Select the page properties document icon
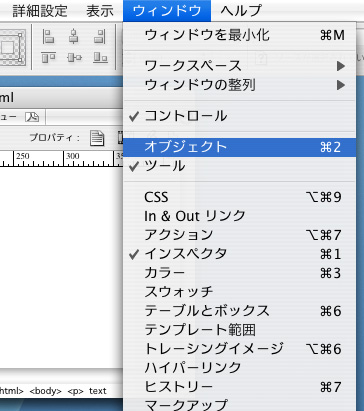364x411 pixels. [97, 138]
